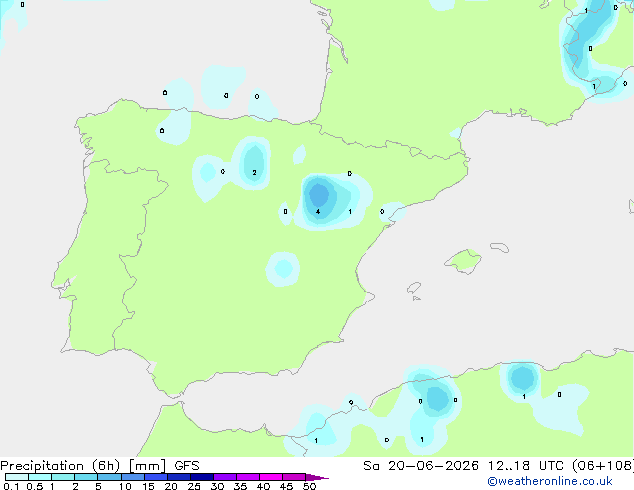
Task: Select the 1–2 mm legend swatch
Action: pyautogui.click(x=63, y=477)
